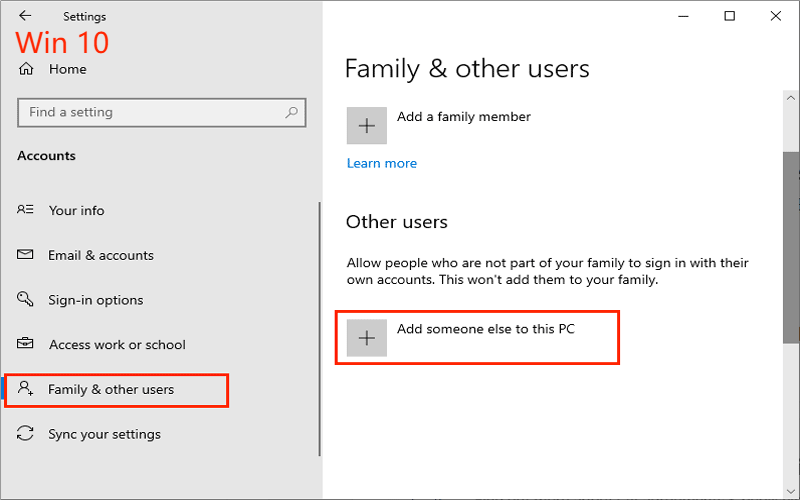Click the Sign-in options key icon
Screen dimensions: 800x500
point(25,298)
